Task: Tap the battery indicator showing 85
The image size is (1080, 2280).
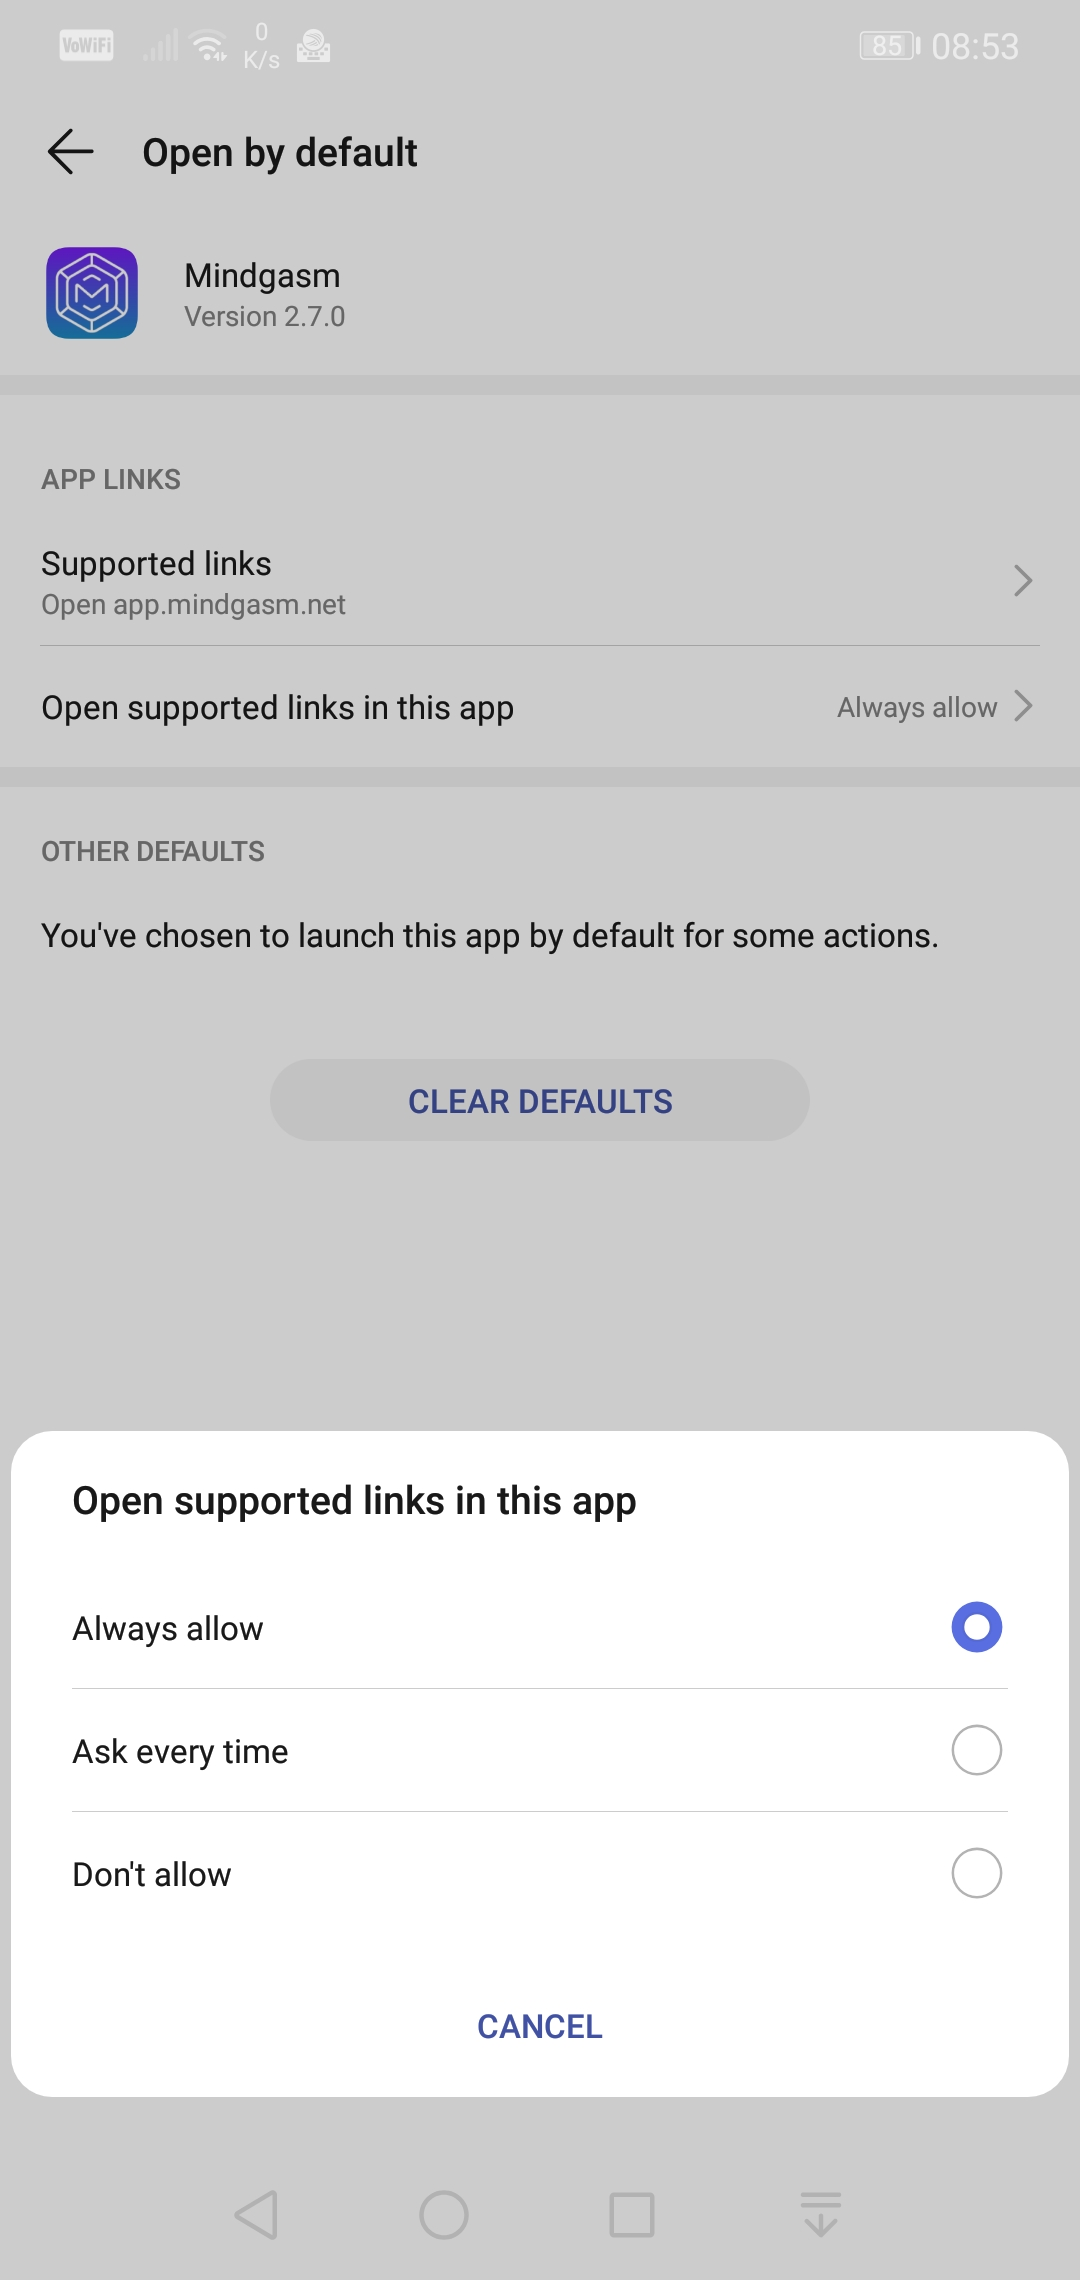Action: tap(889, 46)
